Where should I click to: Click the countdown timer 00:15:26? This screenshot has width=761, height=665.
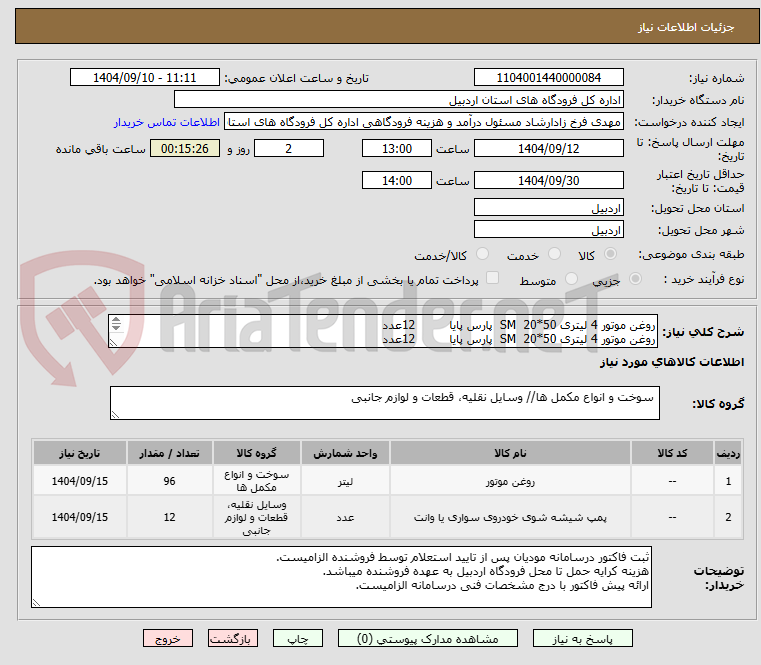click(x=185, y=148)
